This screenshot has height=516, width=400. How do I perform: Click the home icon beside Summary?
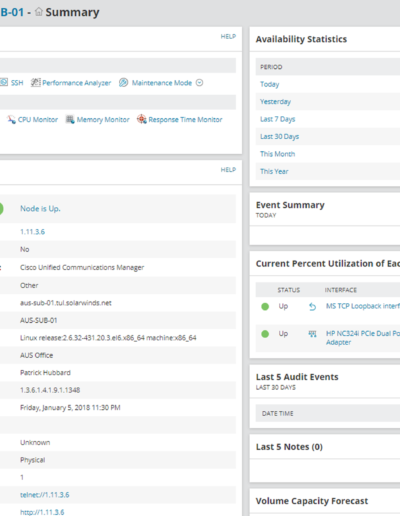coord(39,12)
